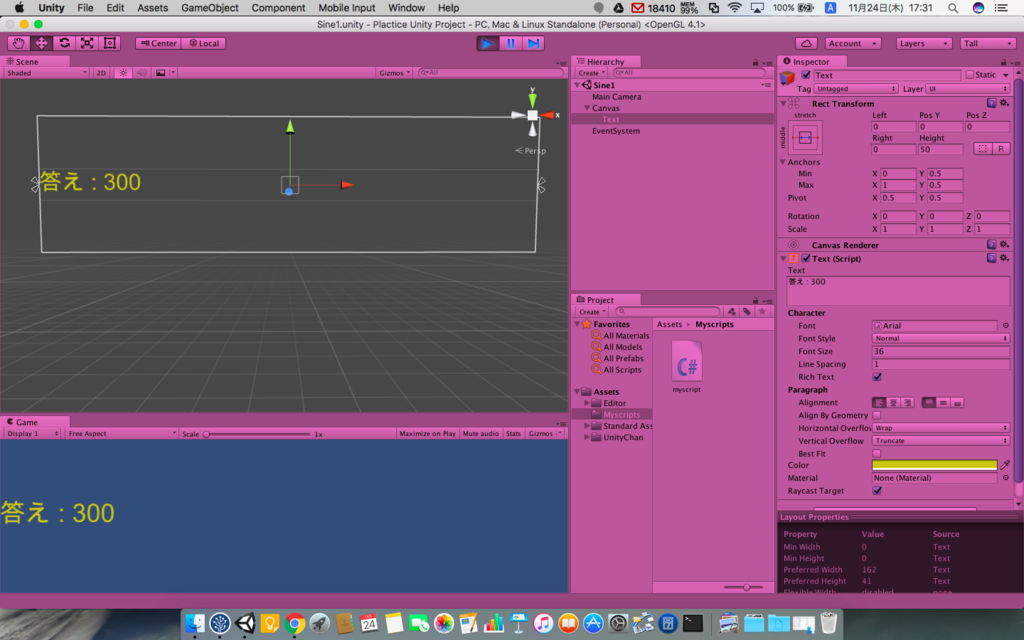
Task: Select the Rotate tool in the toolbar
Action: click(x=64, y=43)
